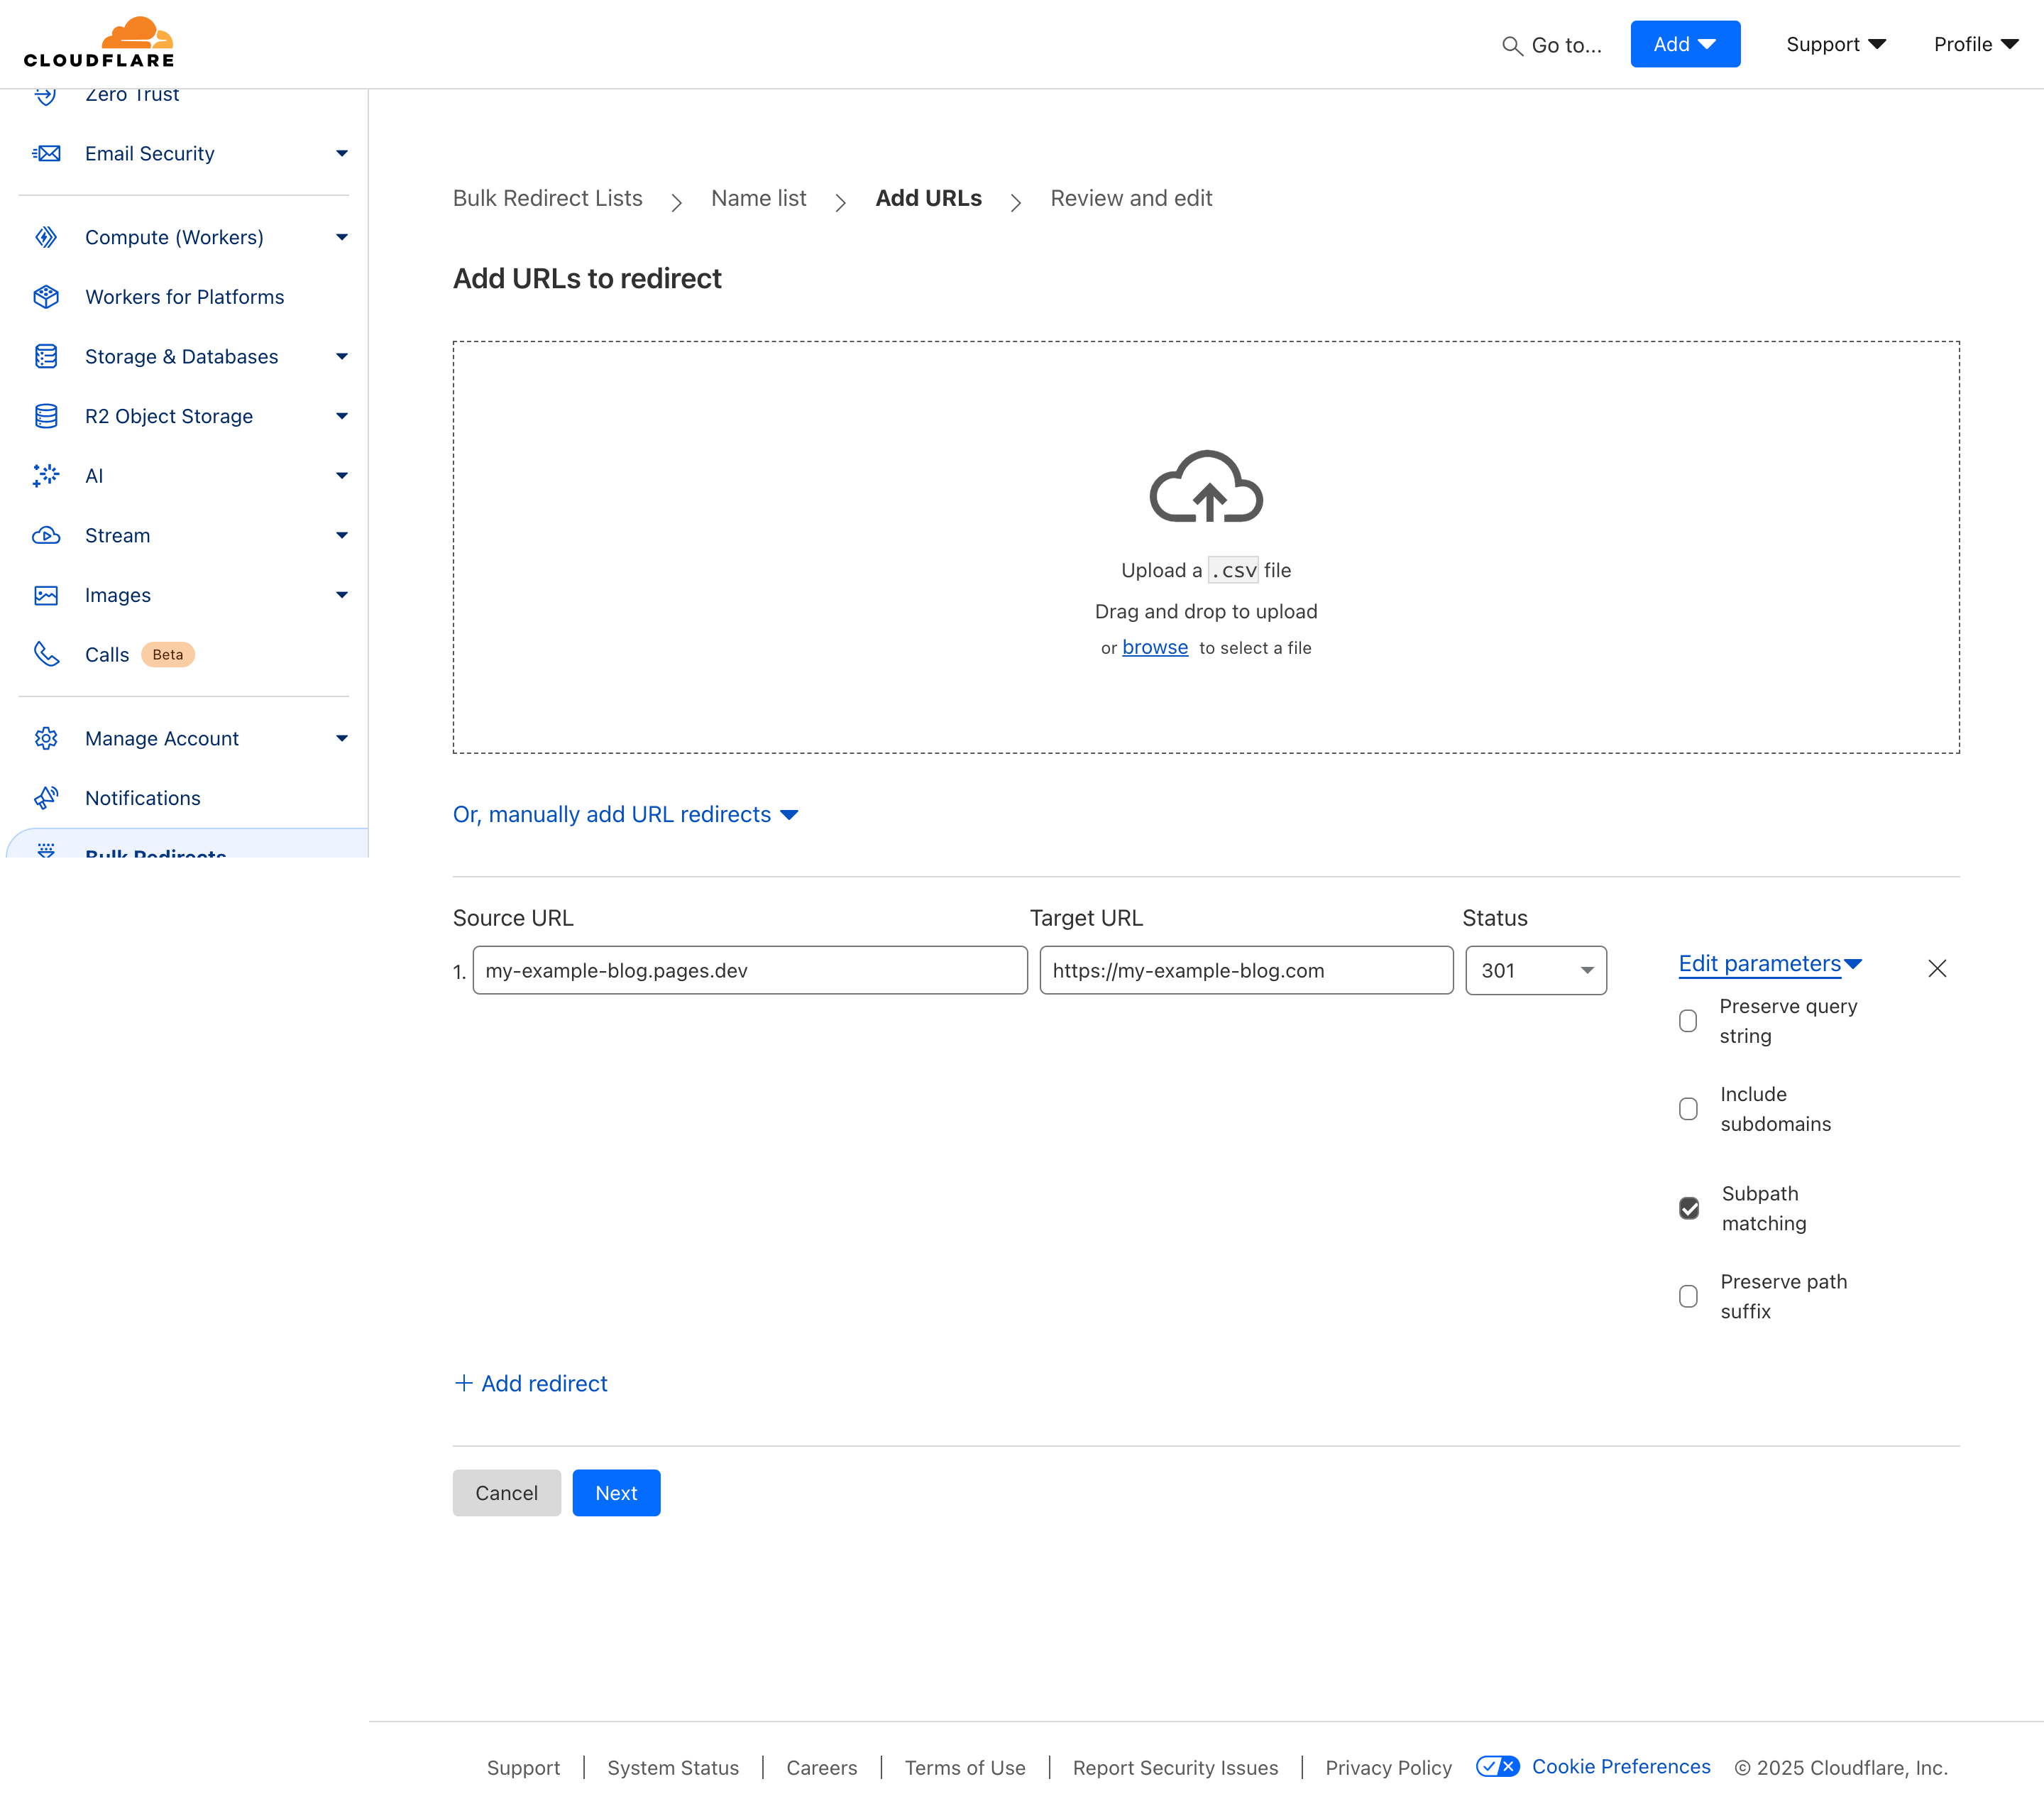Enable Preserve query string checkbox
The height and width of the screenshot is (1806, 2044).
[1688, 1021]
